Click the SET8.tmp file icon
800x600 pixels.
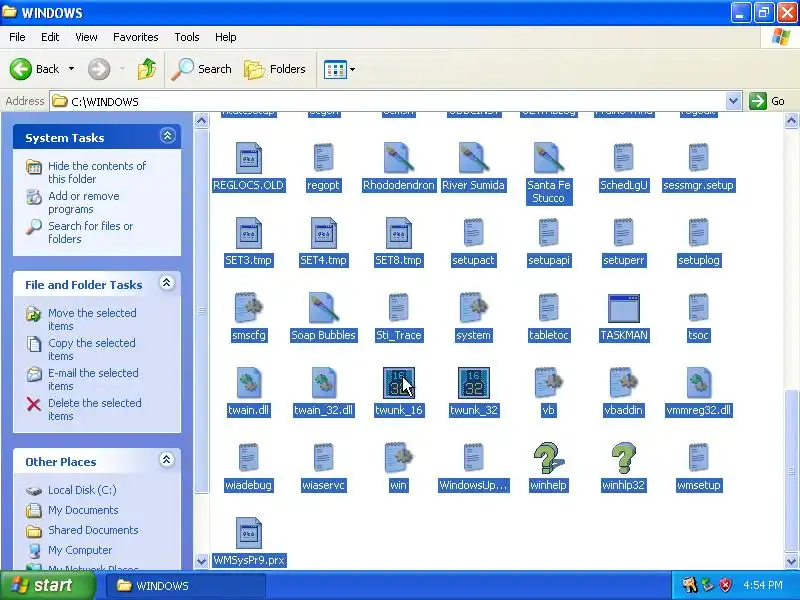pyautogui.click(x=398, y=233)
